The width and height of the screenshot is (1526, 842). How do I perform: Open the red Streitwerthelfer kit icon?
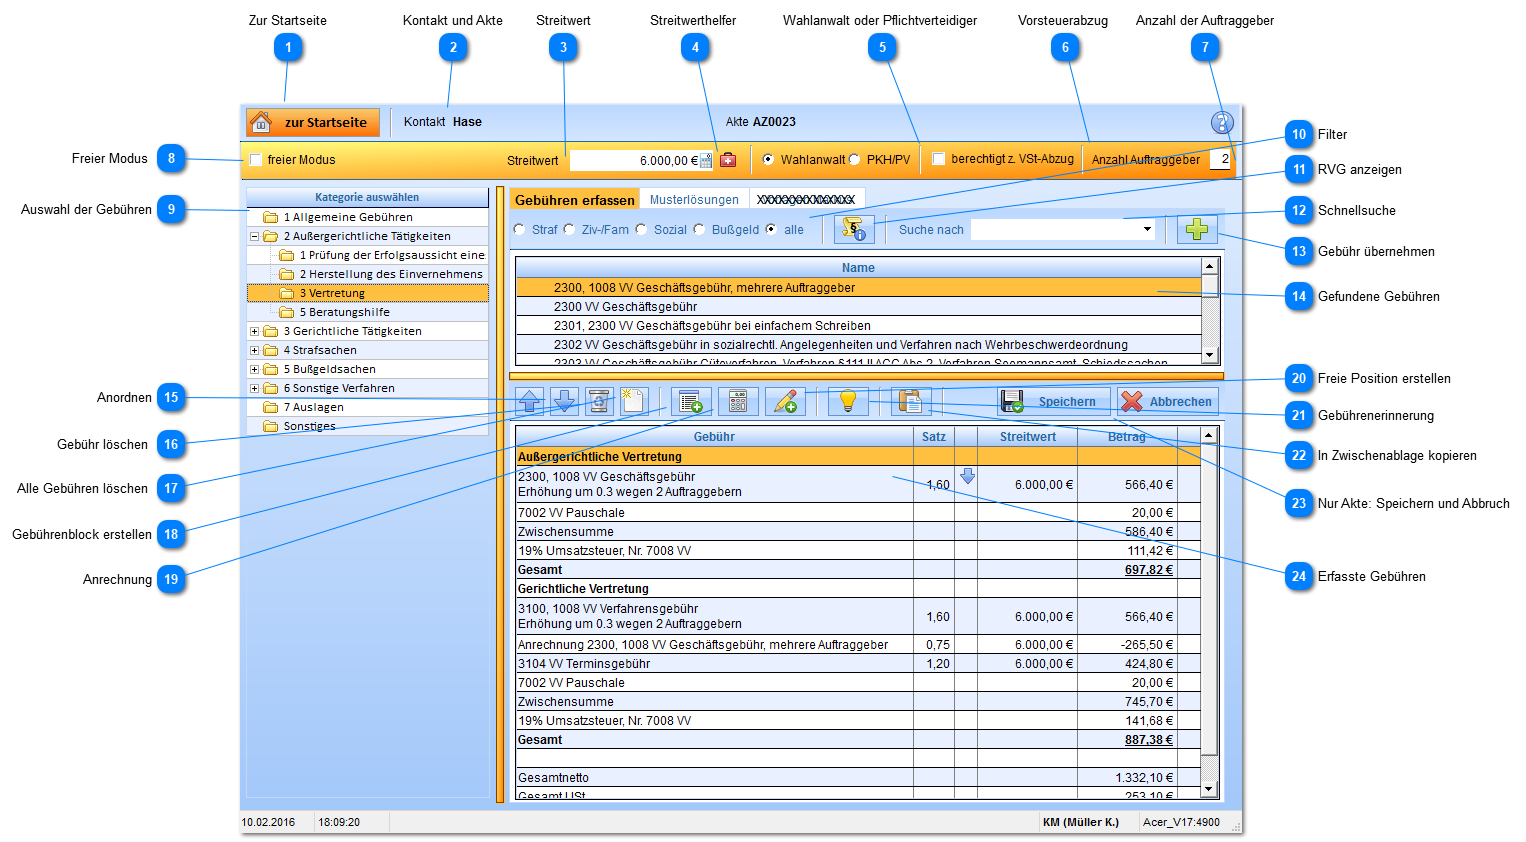click(x=728, y=160)
